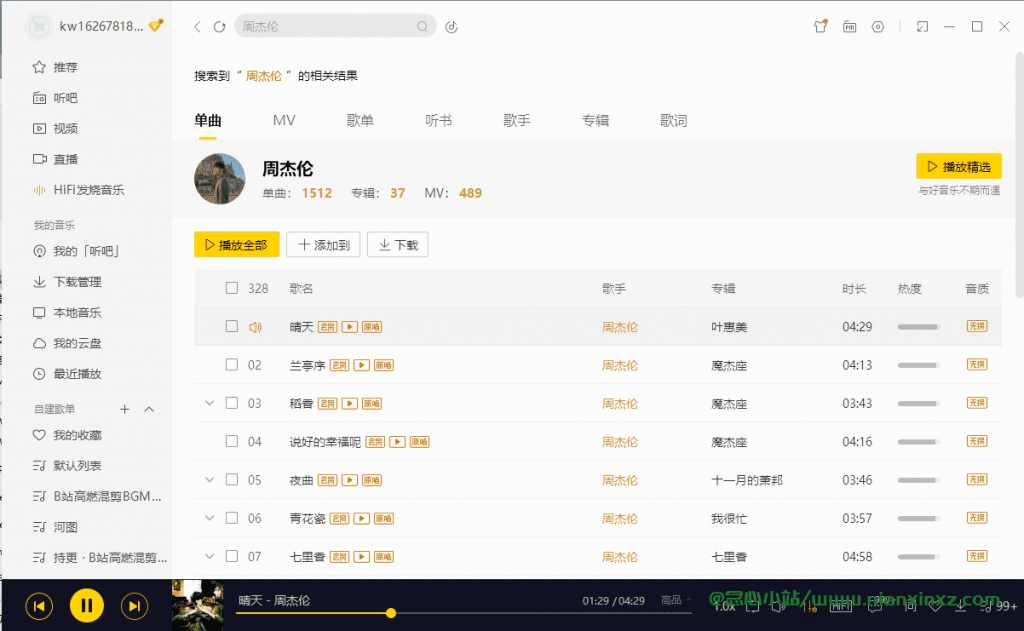Switch to the MV tab
Viewport: 1024px width, 631px height.
(x=284, y=120)
